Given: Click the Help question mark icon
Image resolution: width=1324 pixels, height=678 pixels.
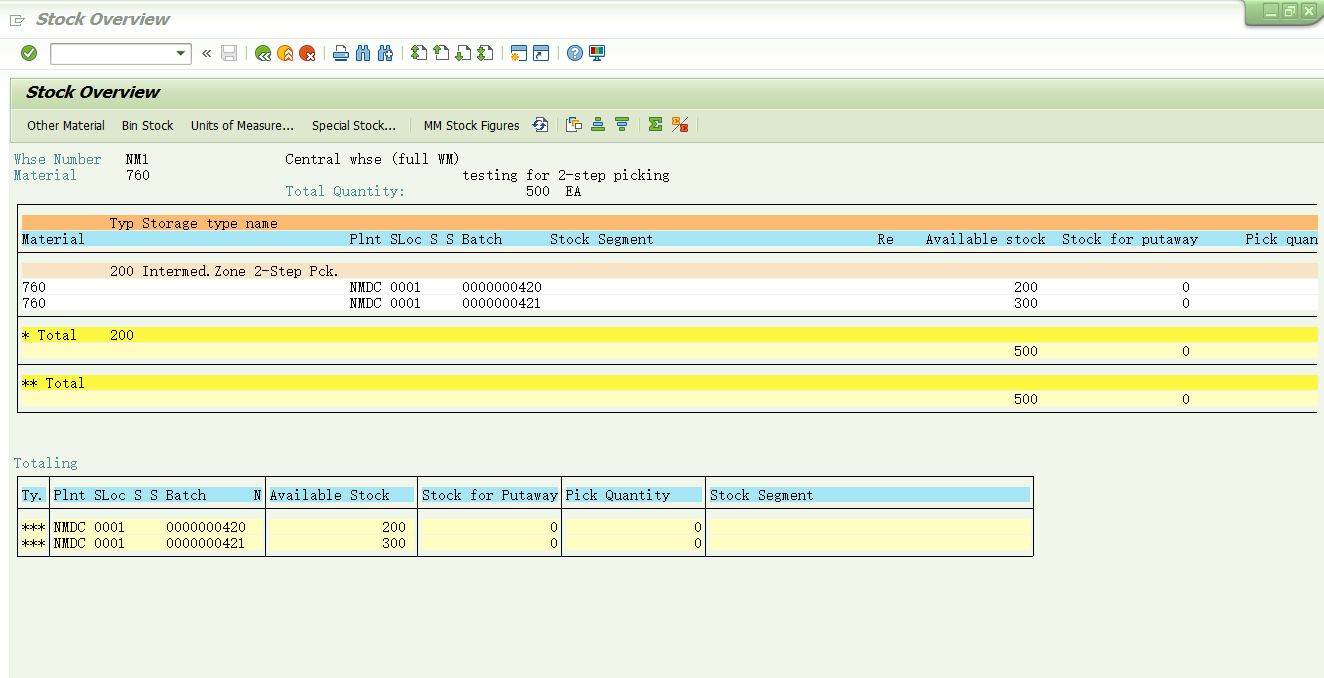Looking at the screenshot, I should 575,53.
